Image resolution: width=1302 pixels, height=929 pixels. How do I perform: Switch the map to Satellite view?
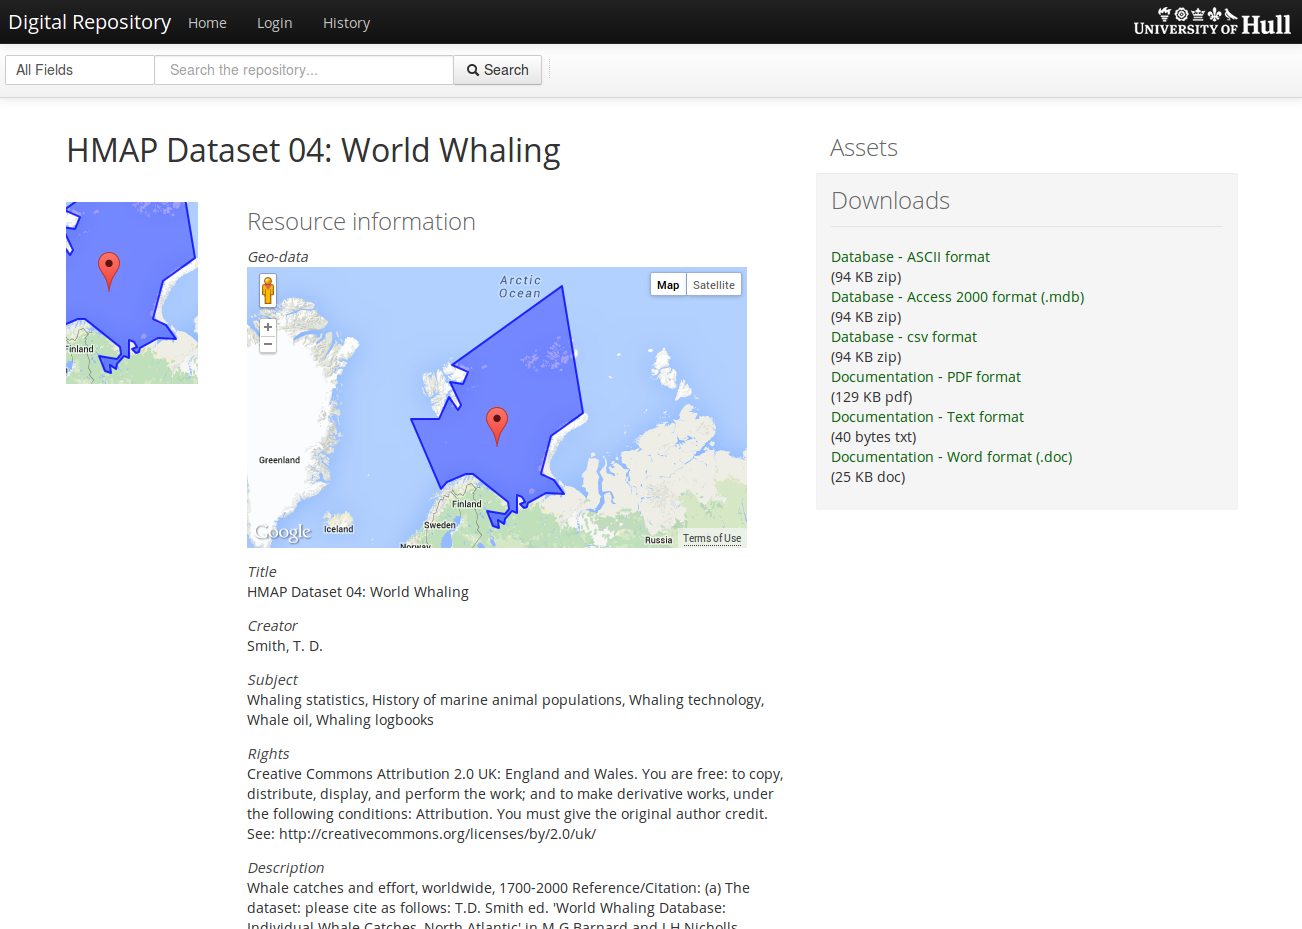click(x=713, y=284)
